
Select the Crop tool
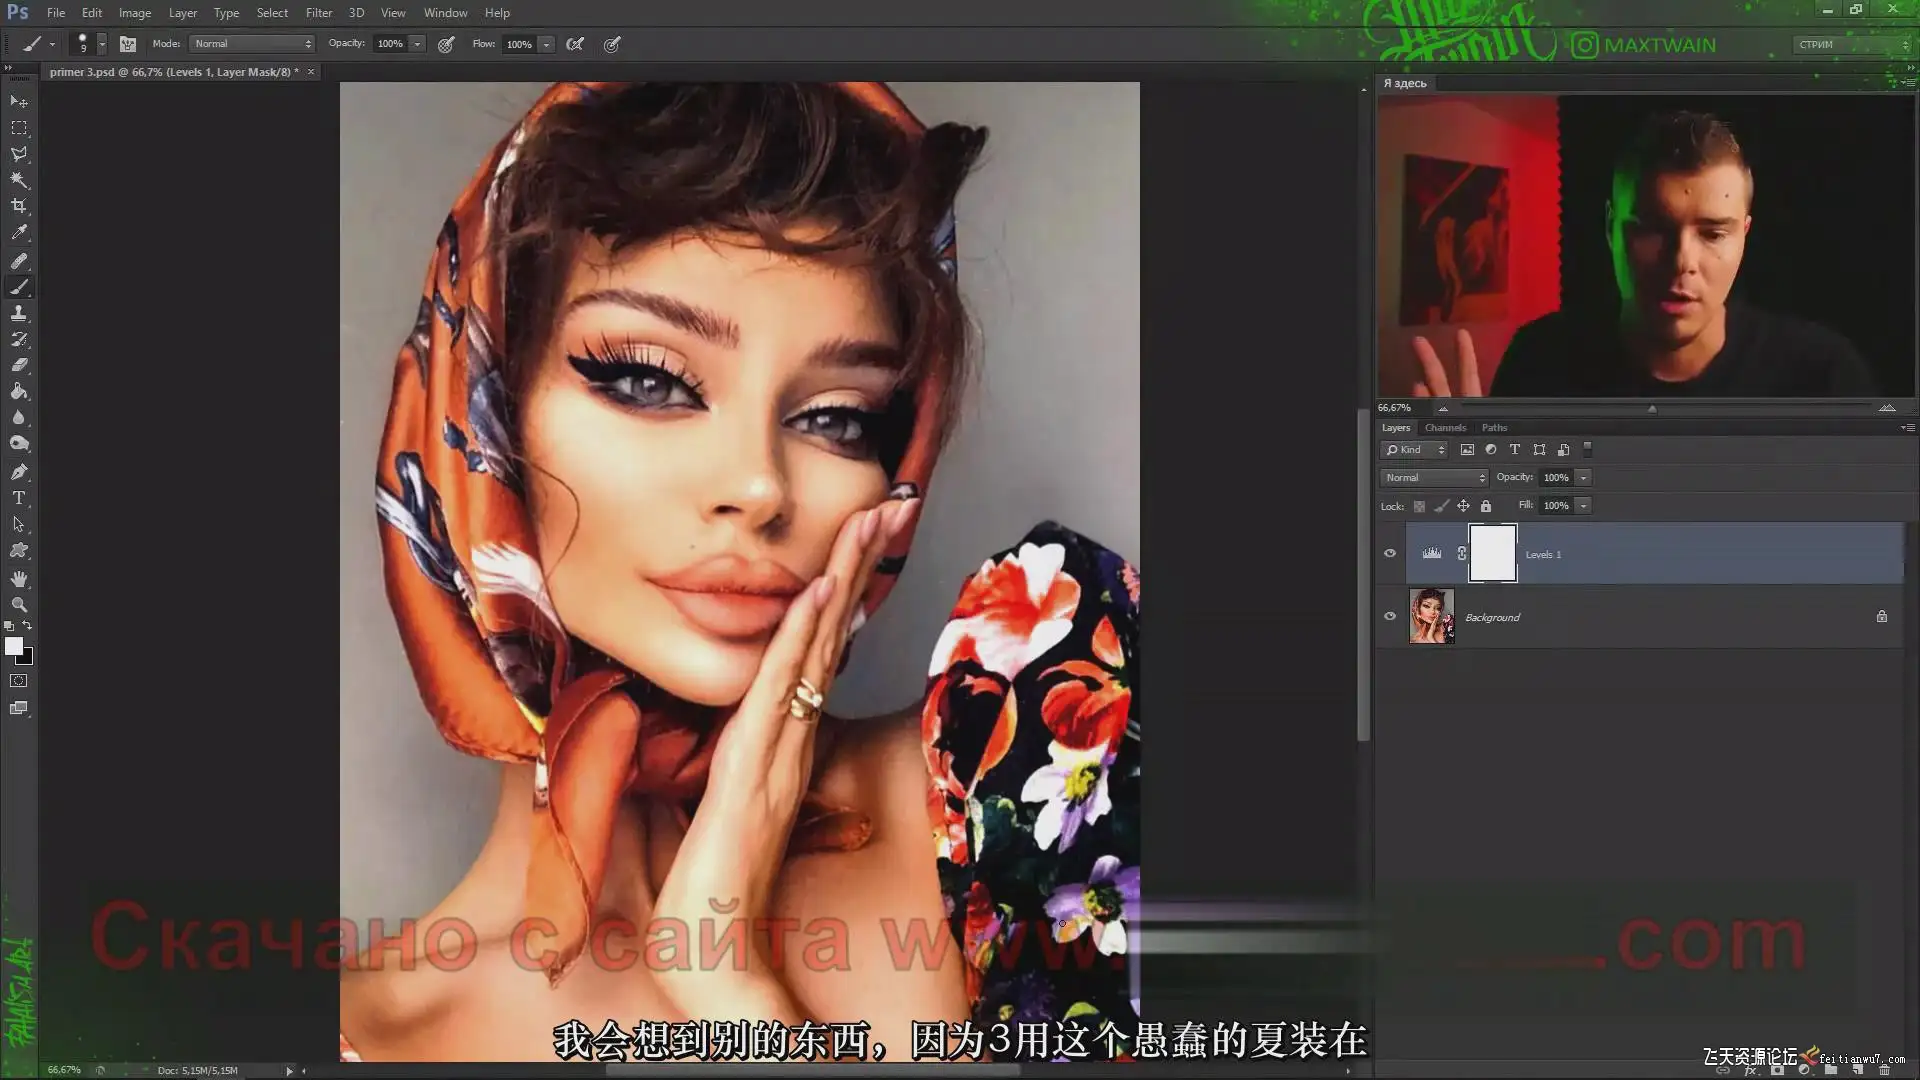19,206
